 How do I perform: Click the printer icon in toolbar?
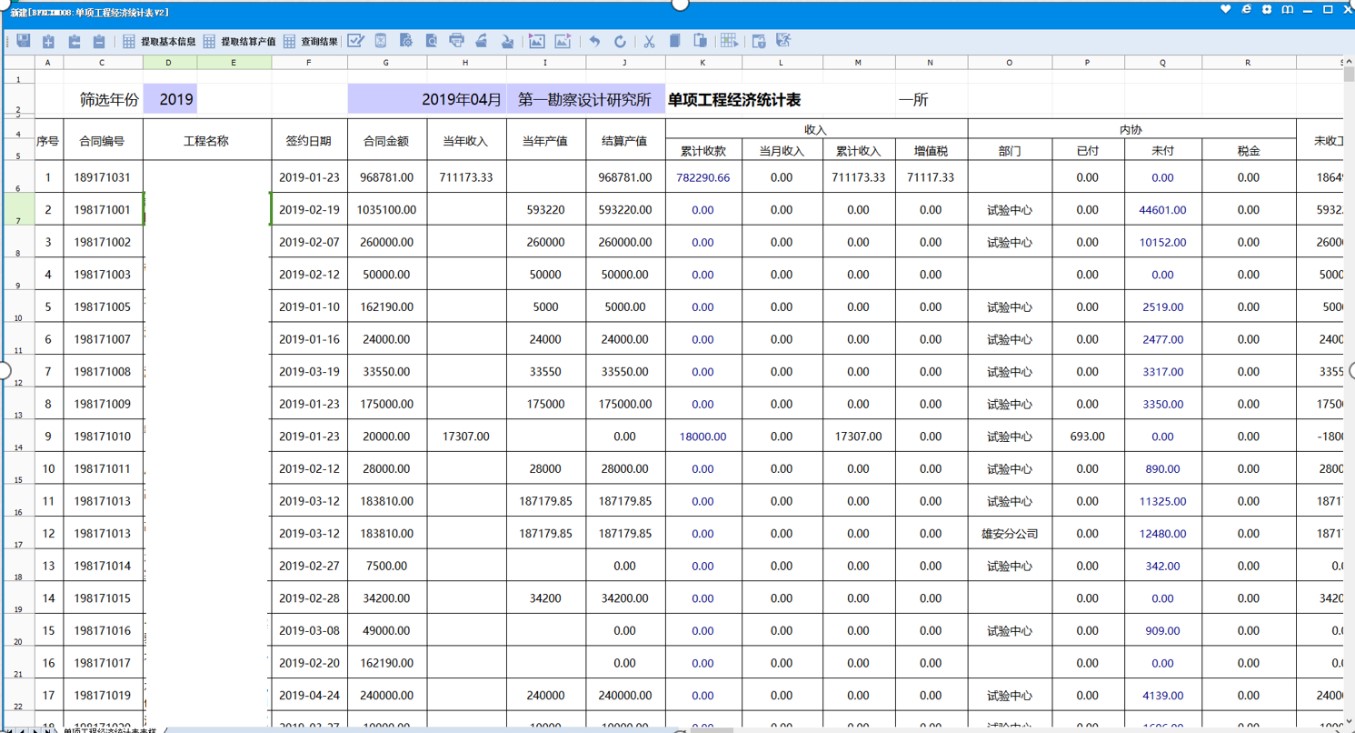click(457, 41)
